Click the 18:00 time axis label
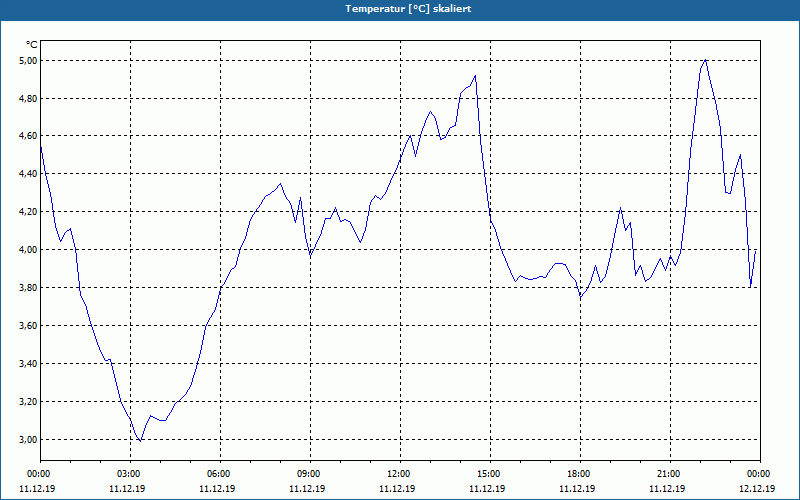Viewport: 800px width, 500px height. [578, 474]
